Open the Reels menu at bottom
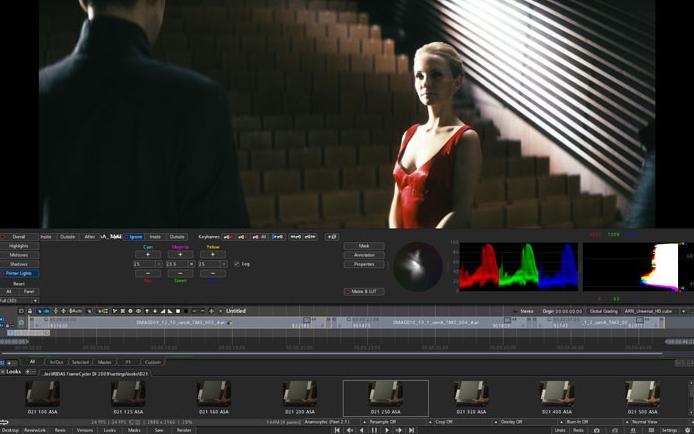Viewport: 694px width, 434px height. (x=60, y=430)
